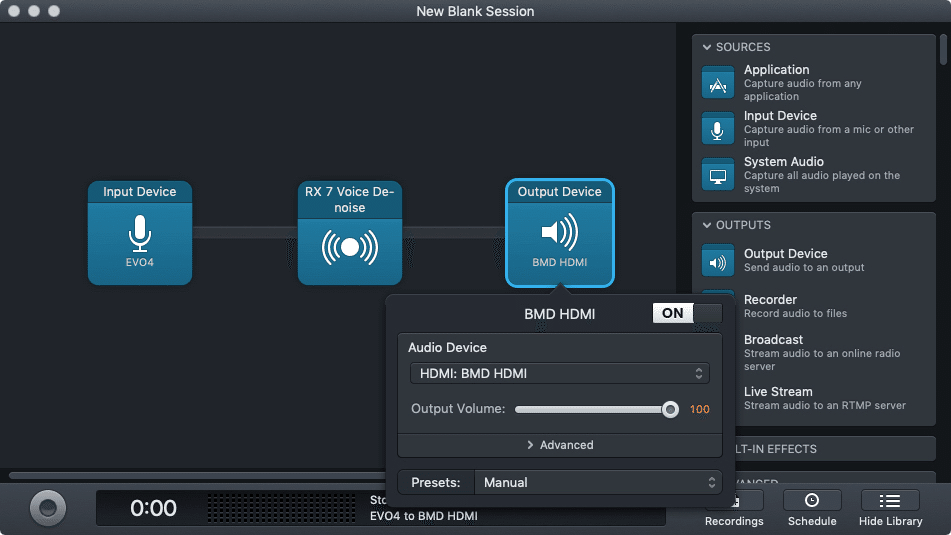Click the Application source title

pyautogui.click(x=776, y=70)
